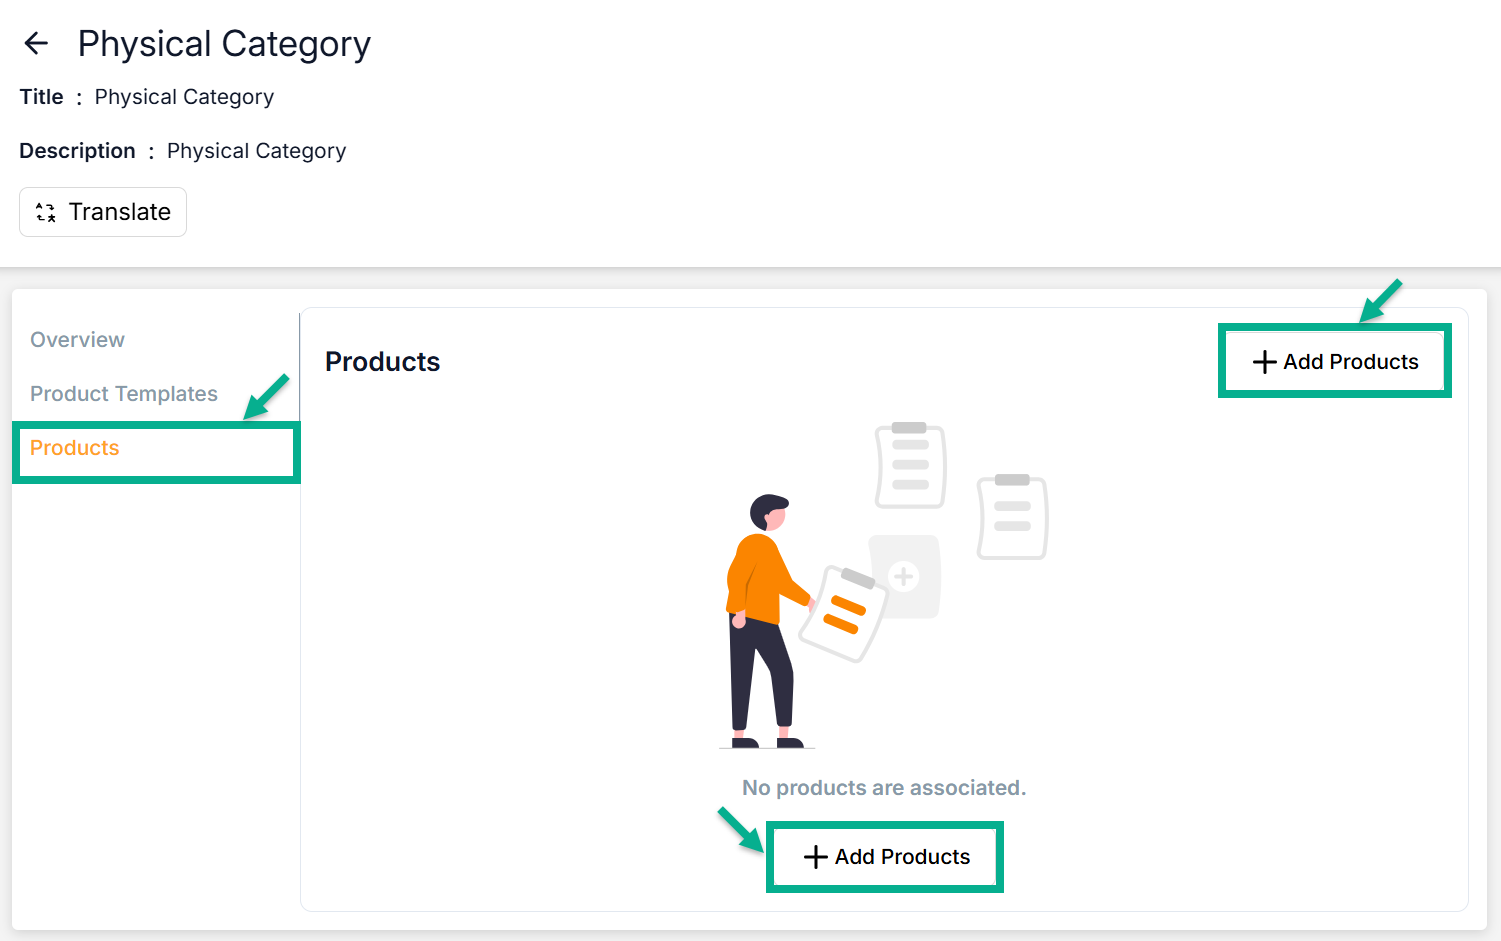Click the translate icon in Translate button

click(x=46, y=212)
